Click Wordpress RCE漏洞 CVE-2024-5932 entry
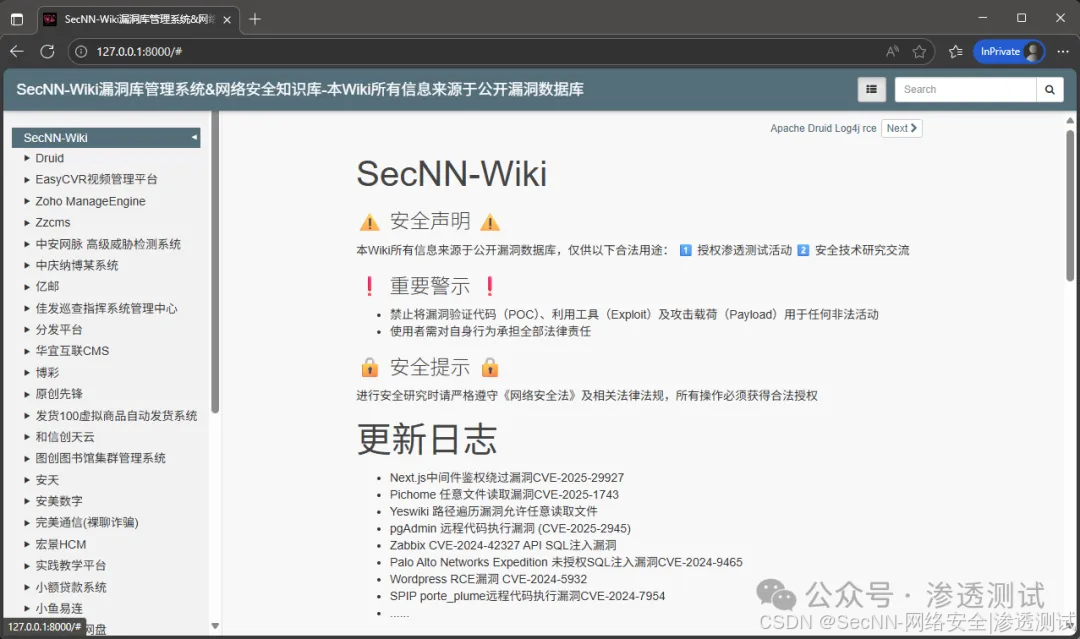Image resolution: width=1080 pixels, height=639 pixels. 488,579
